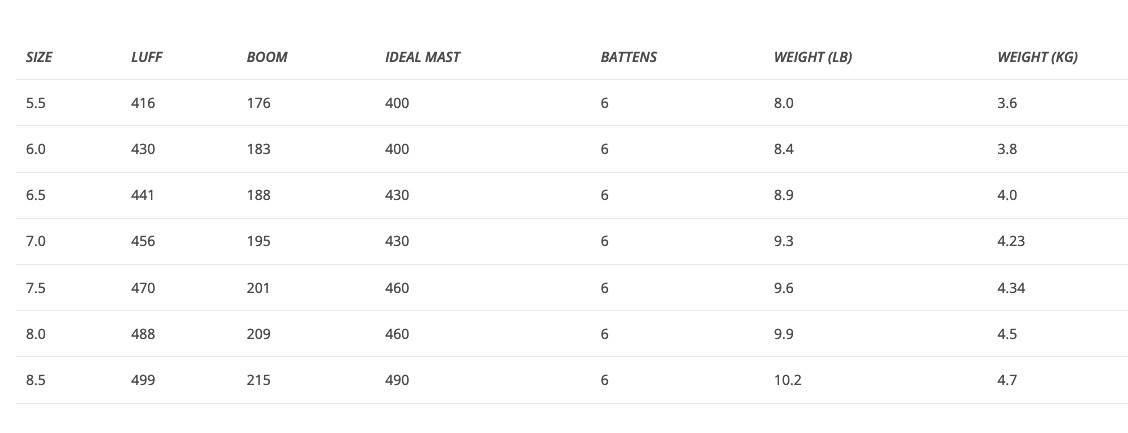Select the battens cell in size 7.0 row
The height and width of the screenshot is (433, 1128).
coord(604,241)
